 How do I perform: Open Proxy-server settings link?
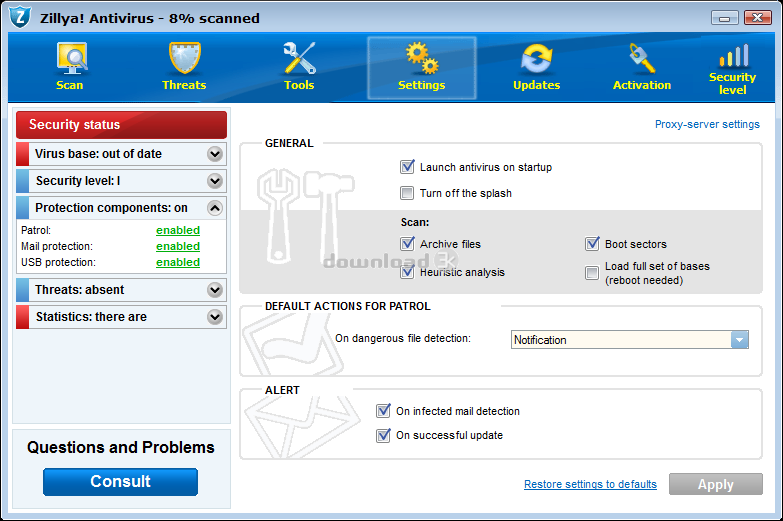707,124
